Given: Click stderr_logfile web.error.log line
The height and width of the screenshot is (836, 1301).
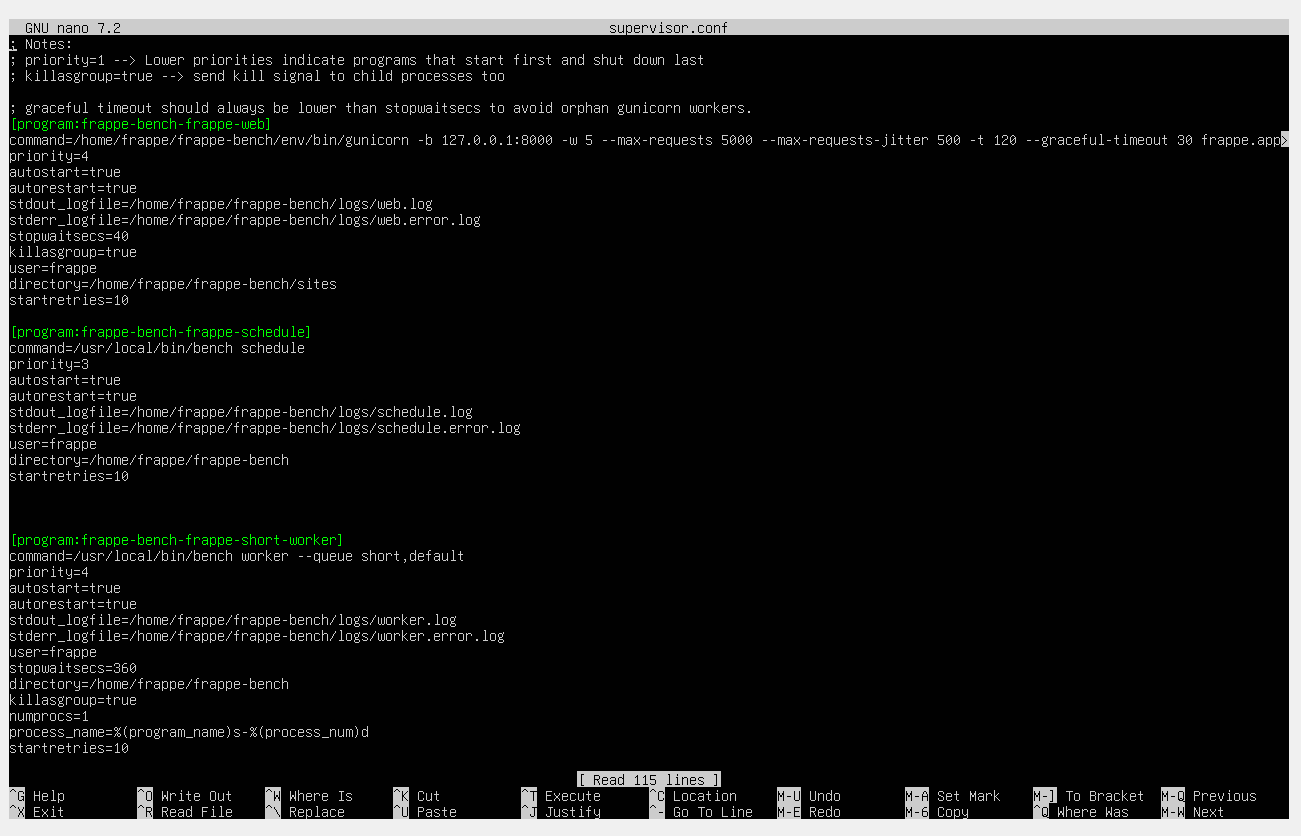Looking at the screenshot, I should coord(245,220).
